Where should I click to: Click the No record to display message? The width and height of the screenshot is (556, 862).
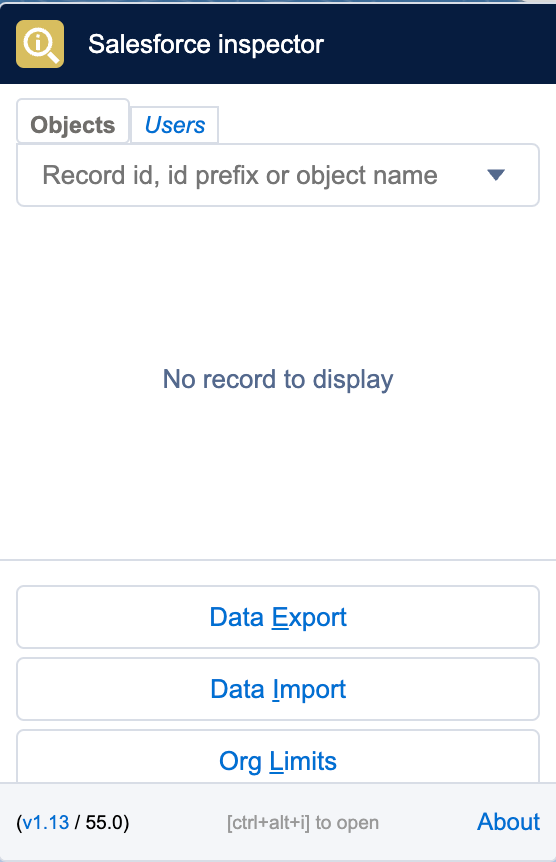click(278, 379)
